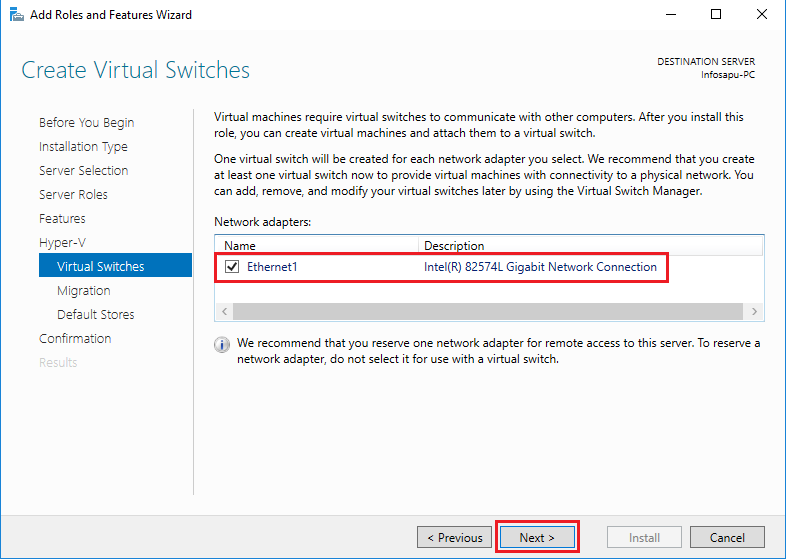Select Server Selection in the sidebar
The width and height of the screenshot is (786, 559).
[x=84, y=170]
